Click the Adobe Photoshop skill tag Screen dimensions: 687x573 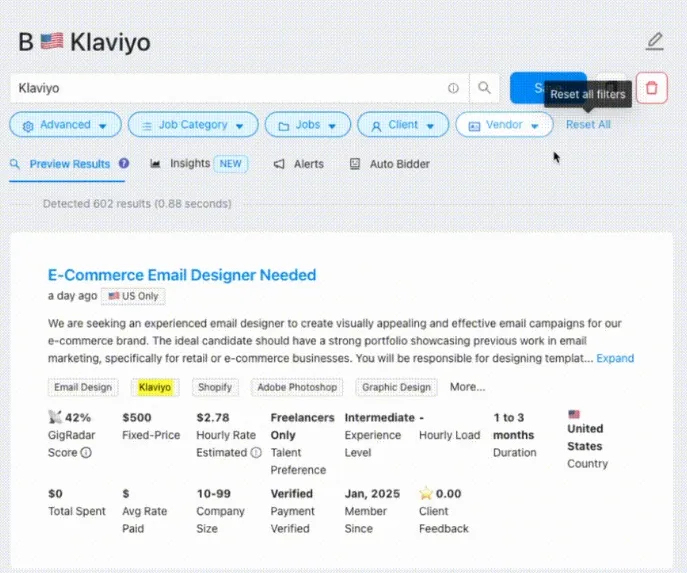click(297, 387)
